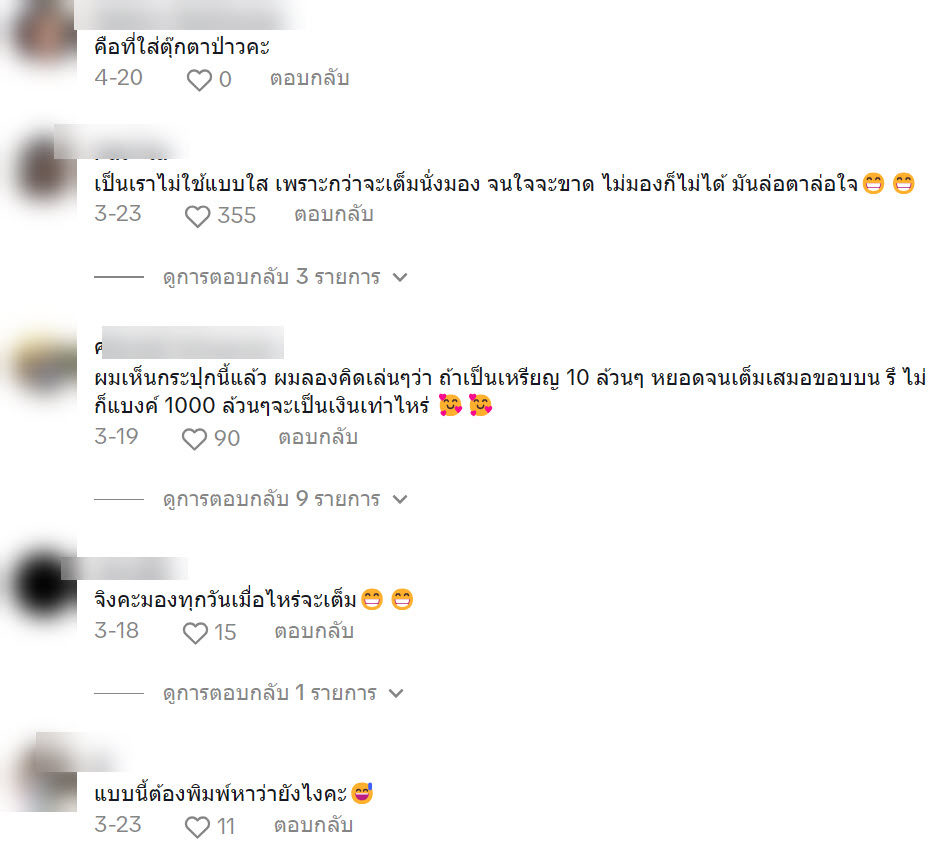Like the comment with 0 likes

point(199,80)
